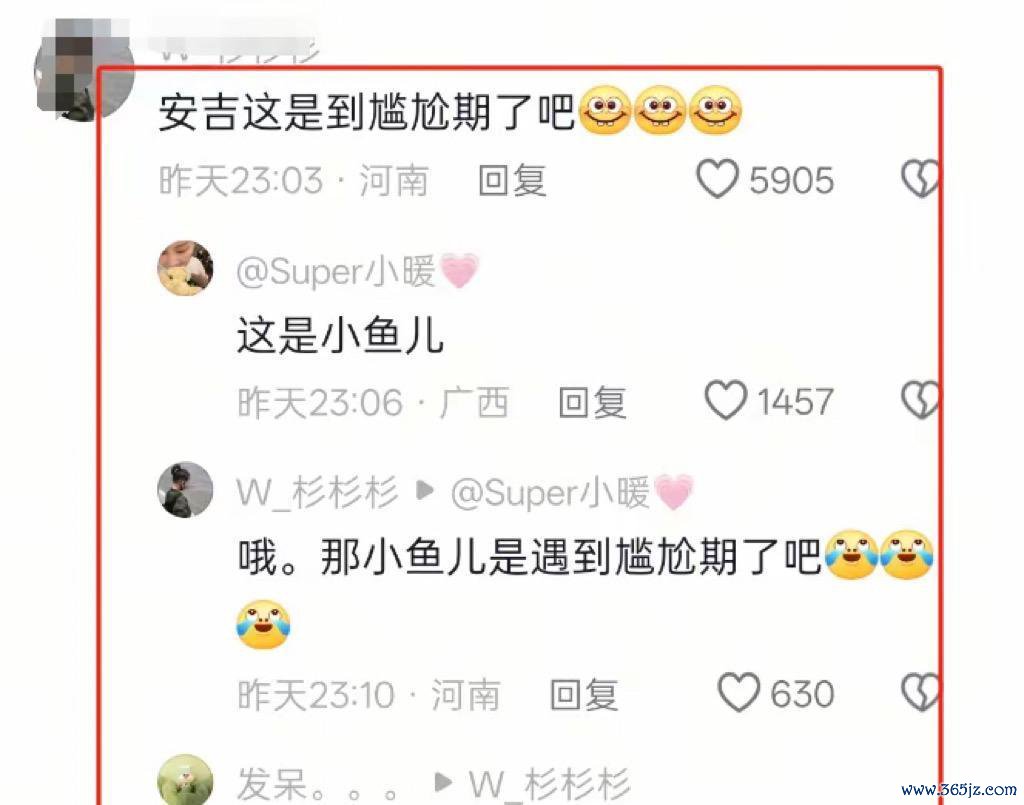Open the blurred avatar of top commenter
The height and width of the screenshot is (805, 1024).
point(83,70)
